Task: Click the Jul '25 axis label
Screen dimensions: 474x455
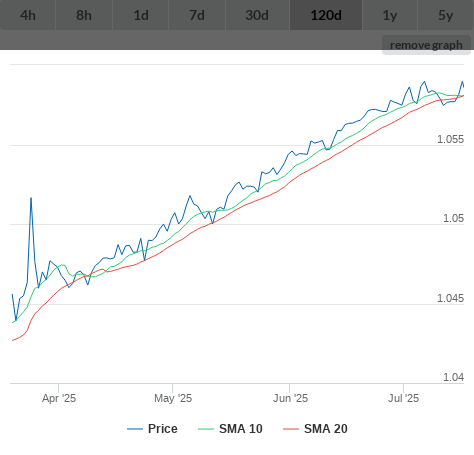Action: 403,398
